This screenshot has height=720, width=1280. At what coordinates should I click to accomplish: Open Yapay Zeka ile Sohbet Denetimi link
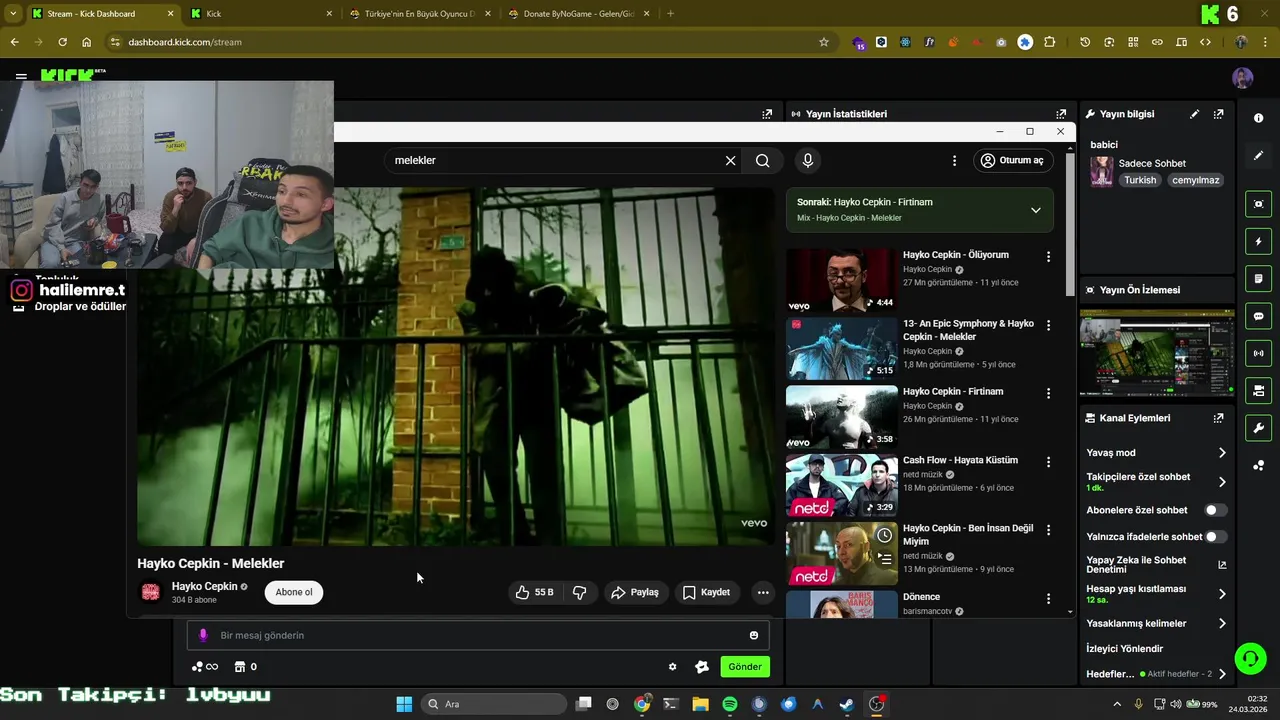coord(1156,565)
